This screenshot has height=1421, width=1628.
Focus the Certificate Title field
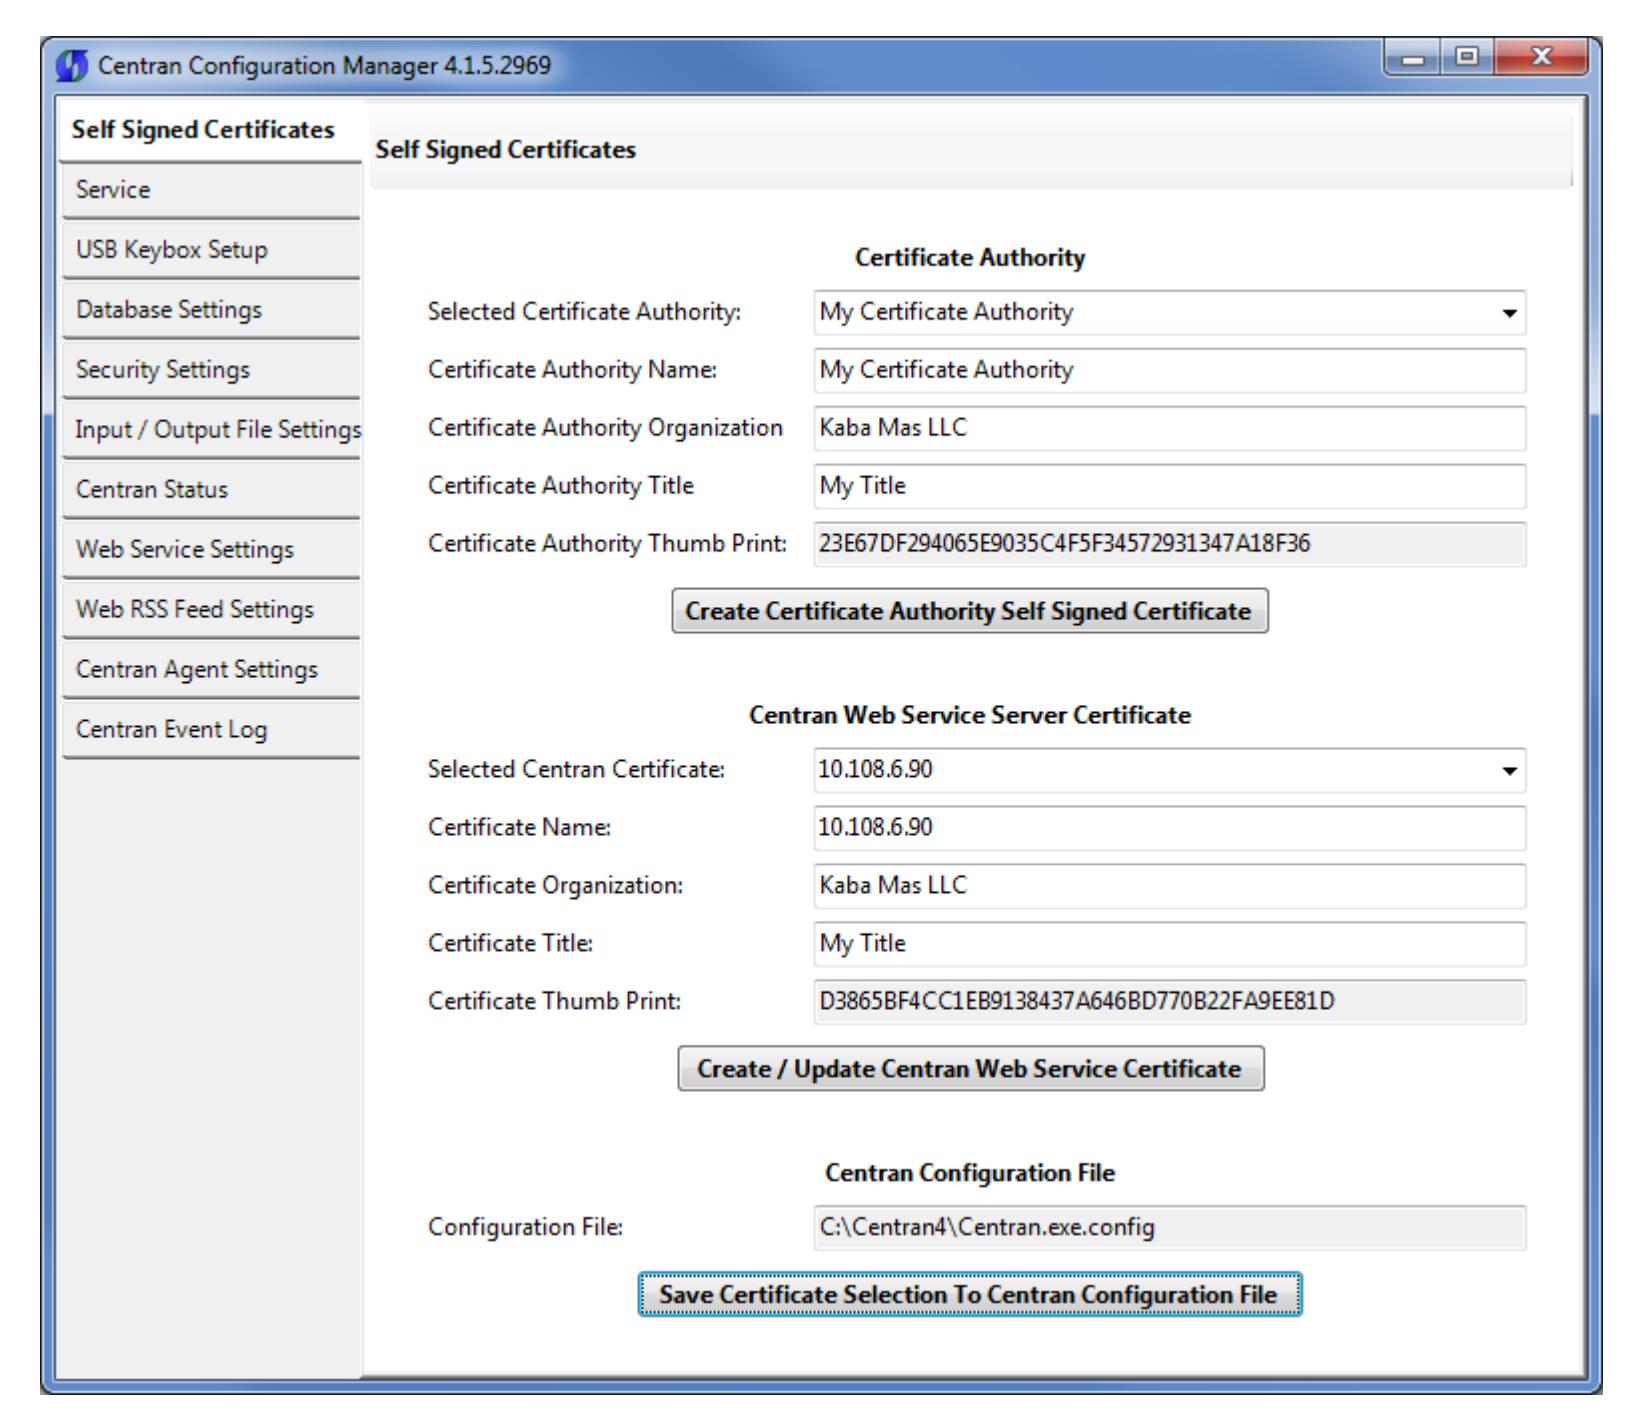(1170, 944)
